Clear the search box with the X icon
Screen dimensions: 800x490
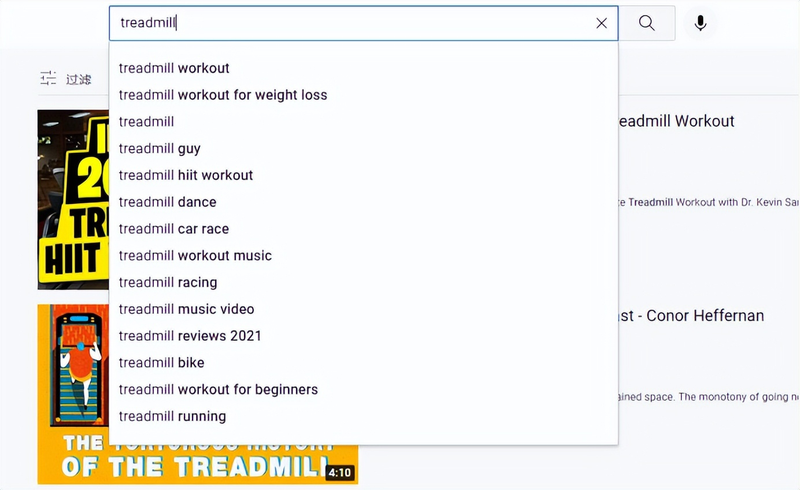pos(601,23)
